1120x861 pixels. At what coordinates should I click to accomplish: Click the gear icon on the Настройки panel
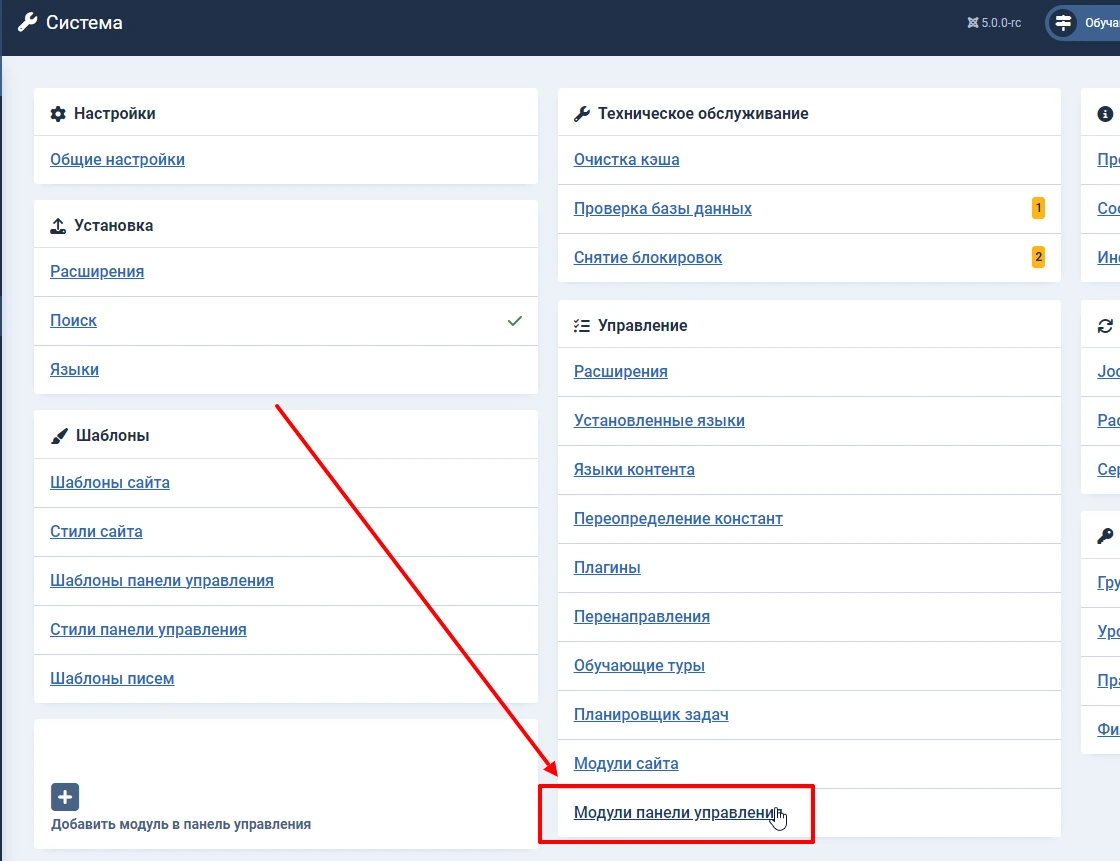58,114
